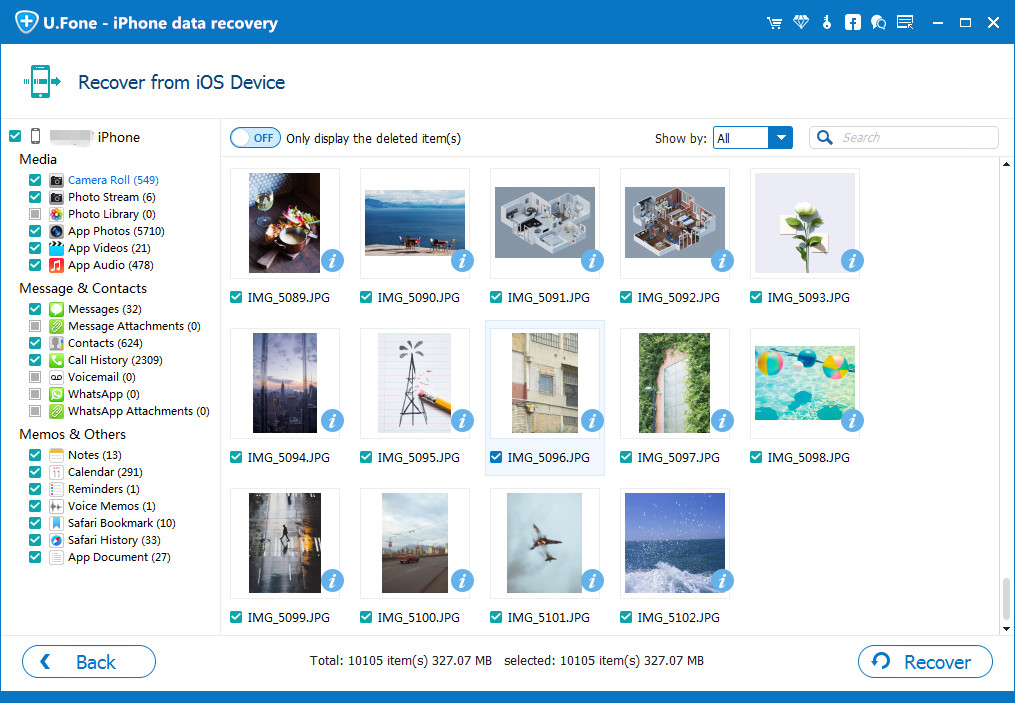The height and width of the screenshot is (703, 1015).
Task: Uncheck Messages (32) checkbox
Action: (x=35, y=309)
